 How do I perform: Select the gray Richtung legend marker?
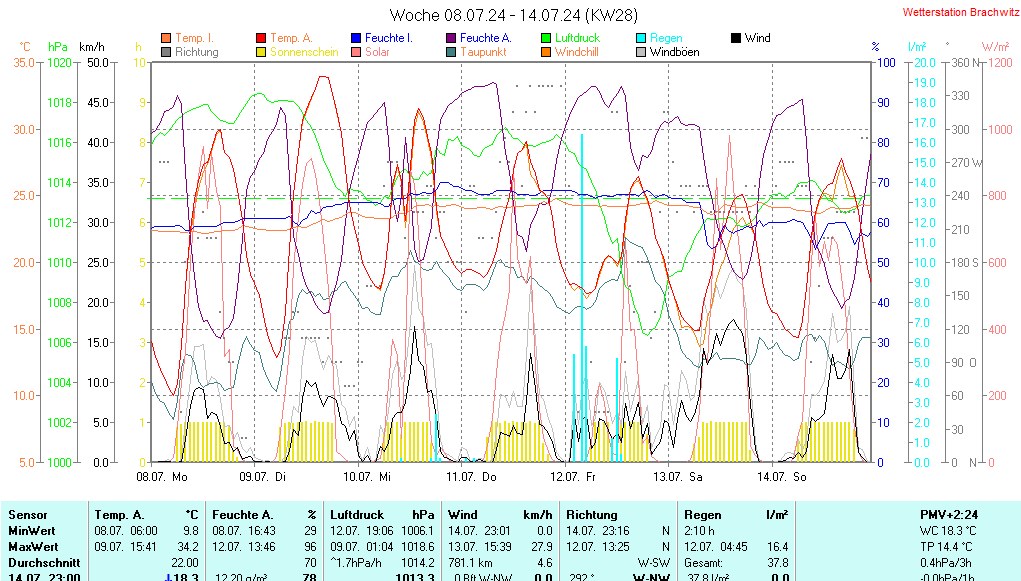coord(167,52)
